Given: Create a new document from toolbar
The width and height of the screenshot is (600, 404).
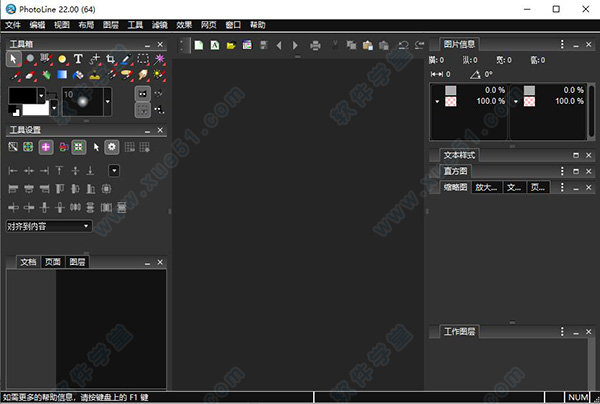Looking at the screenshot, I should pyautogui.click(x=199, y=46).
